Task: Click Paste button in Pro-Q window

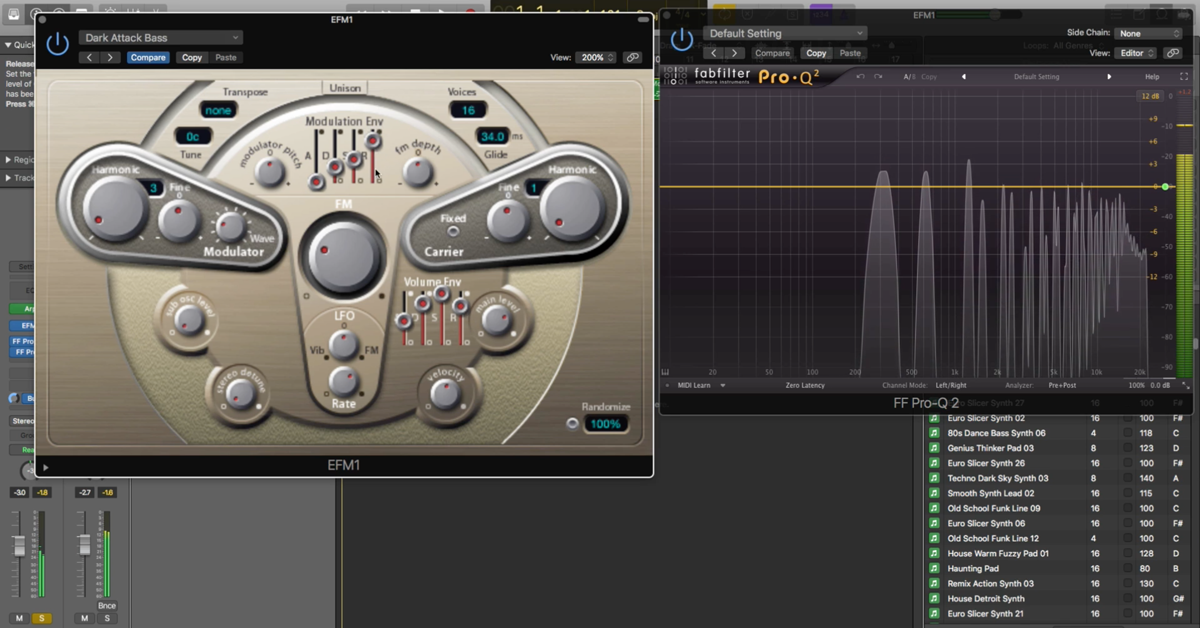Action: pyautogui.click(x=850, y=53)
